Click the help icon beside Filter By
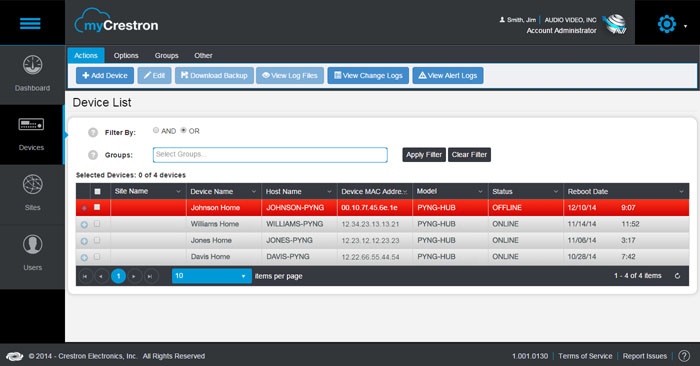Image resolution: width=700 pixels, height=366 pixels. [93, 132]
